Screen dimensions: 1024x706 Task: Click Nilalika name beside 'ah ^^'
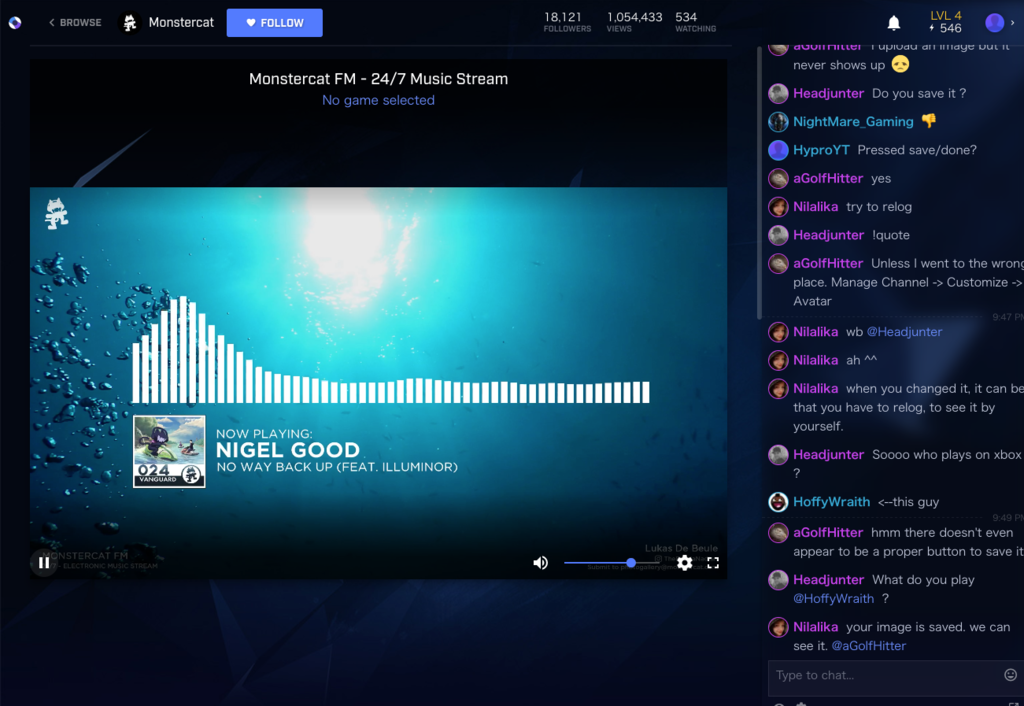coord(815,360)
